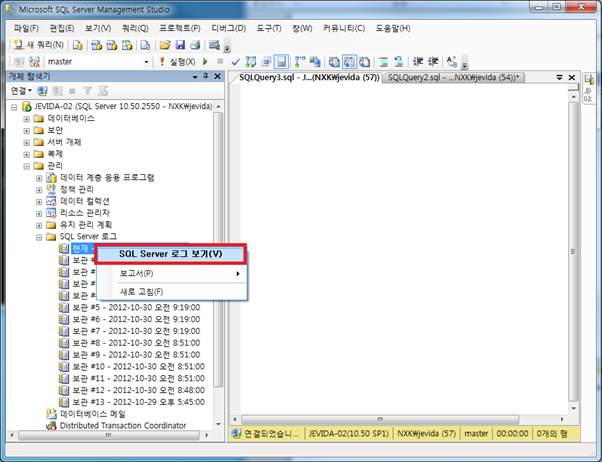Expand the 복제 folder
Viewport: 602px width, 462px height.
tap(26, 154)
